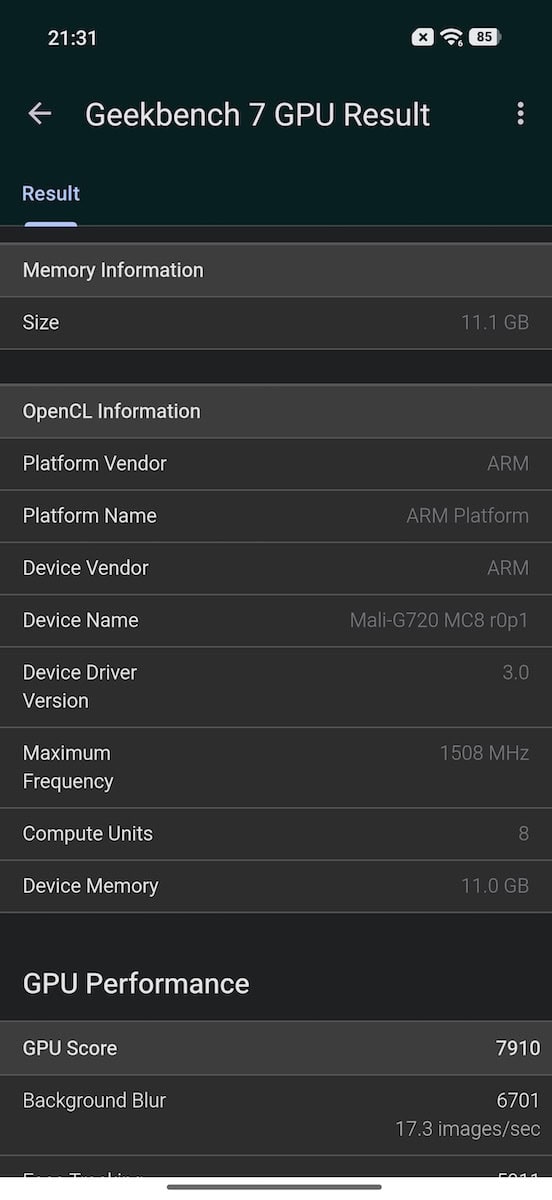
Task: Select the Platform Vendor row
Action: [x=276, y=464]
